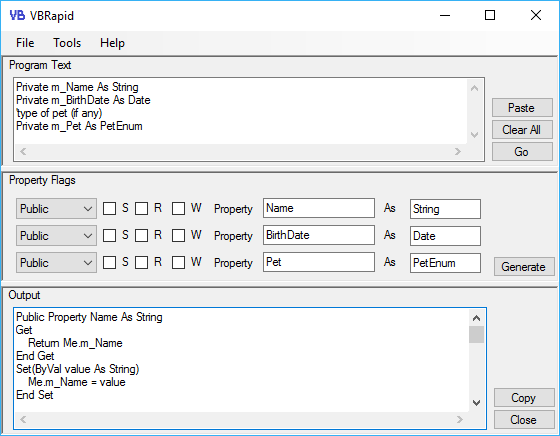The height and width of the screenshot is (436, 560).
Task: Click the Output scroll up arrow
Action: pos(476,318)
